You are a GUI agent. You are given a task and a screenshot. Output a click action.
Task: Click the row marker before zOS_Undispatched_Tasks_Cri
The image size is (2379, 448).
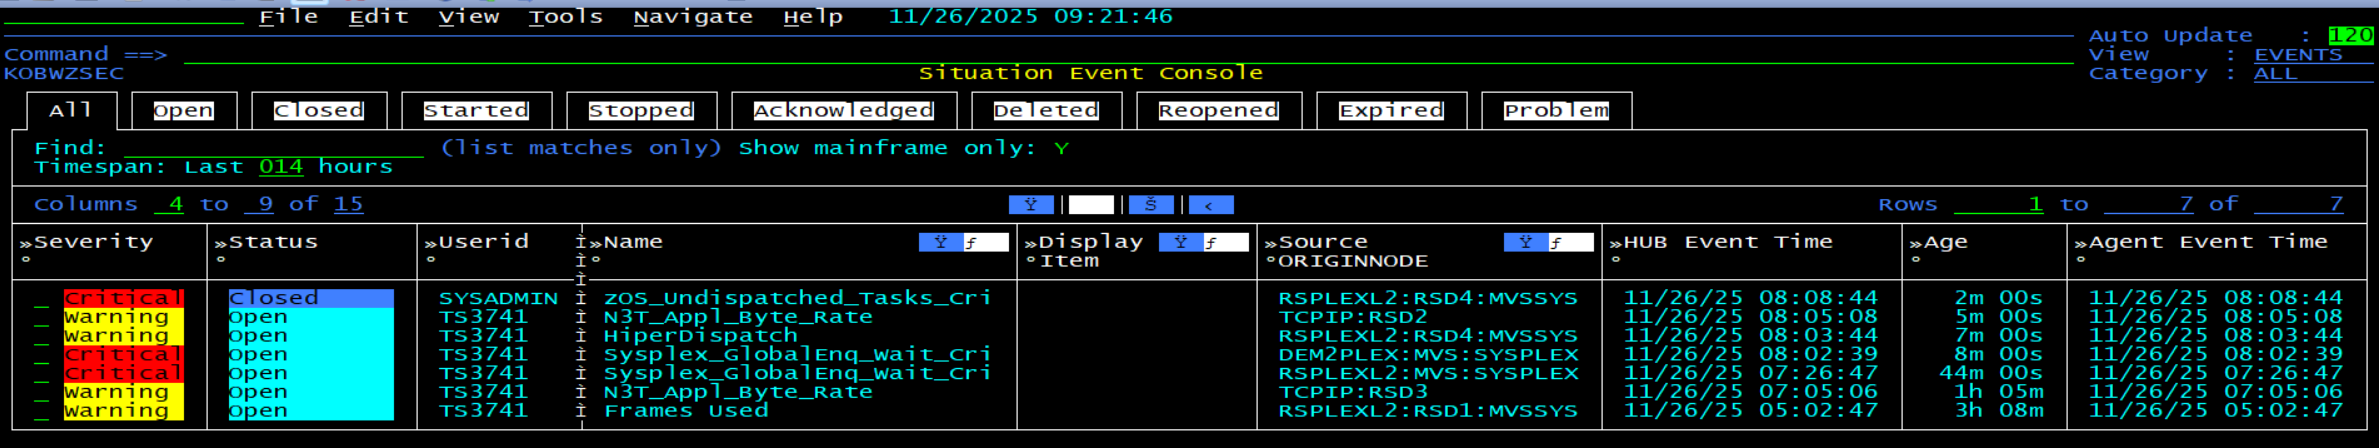[581, 298]
